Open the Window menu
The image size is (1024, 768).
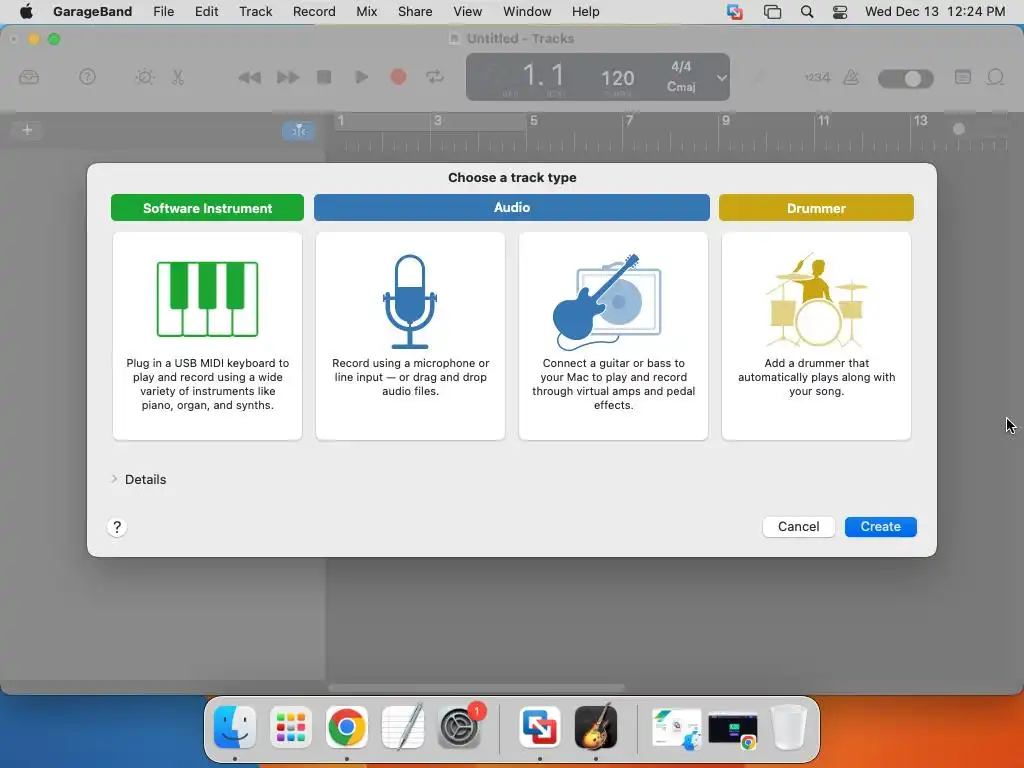coord(527,12)
